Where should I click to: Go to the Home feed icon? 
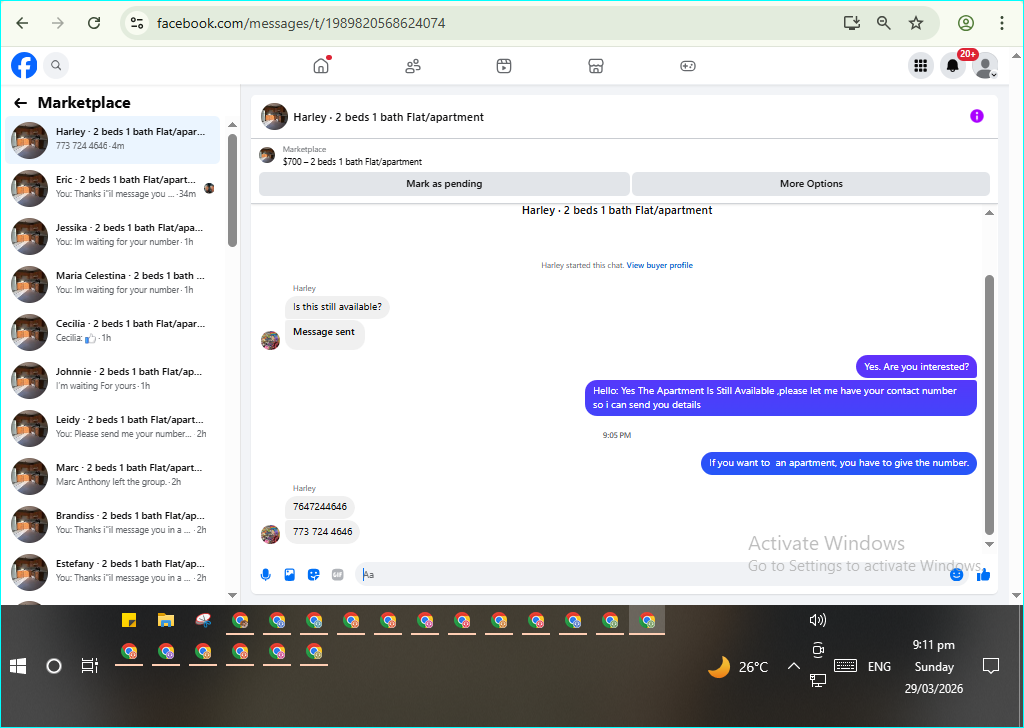tap(321, 65)
